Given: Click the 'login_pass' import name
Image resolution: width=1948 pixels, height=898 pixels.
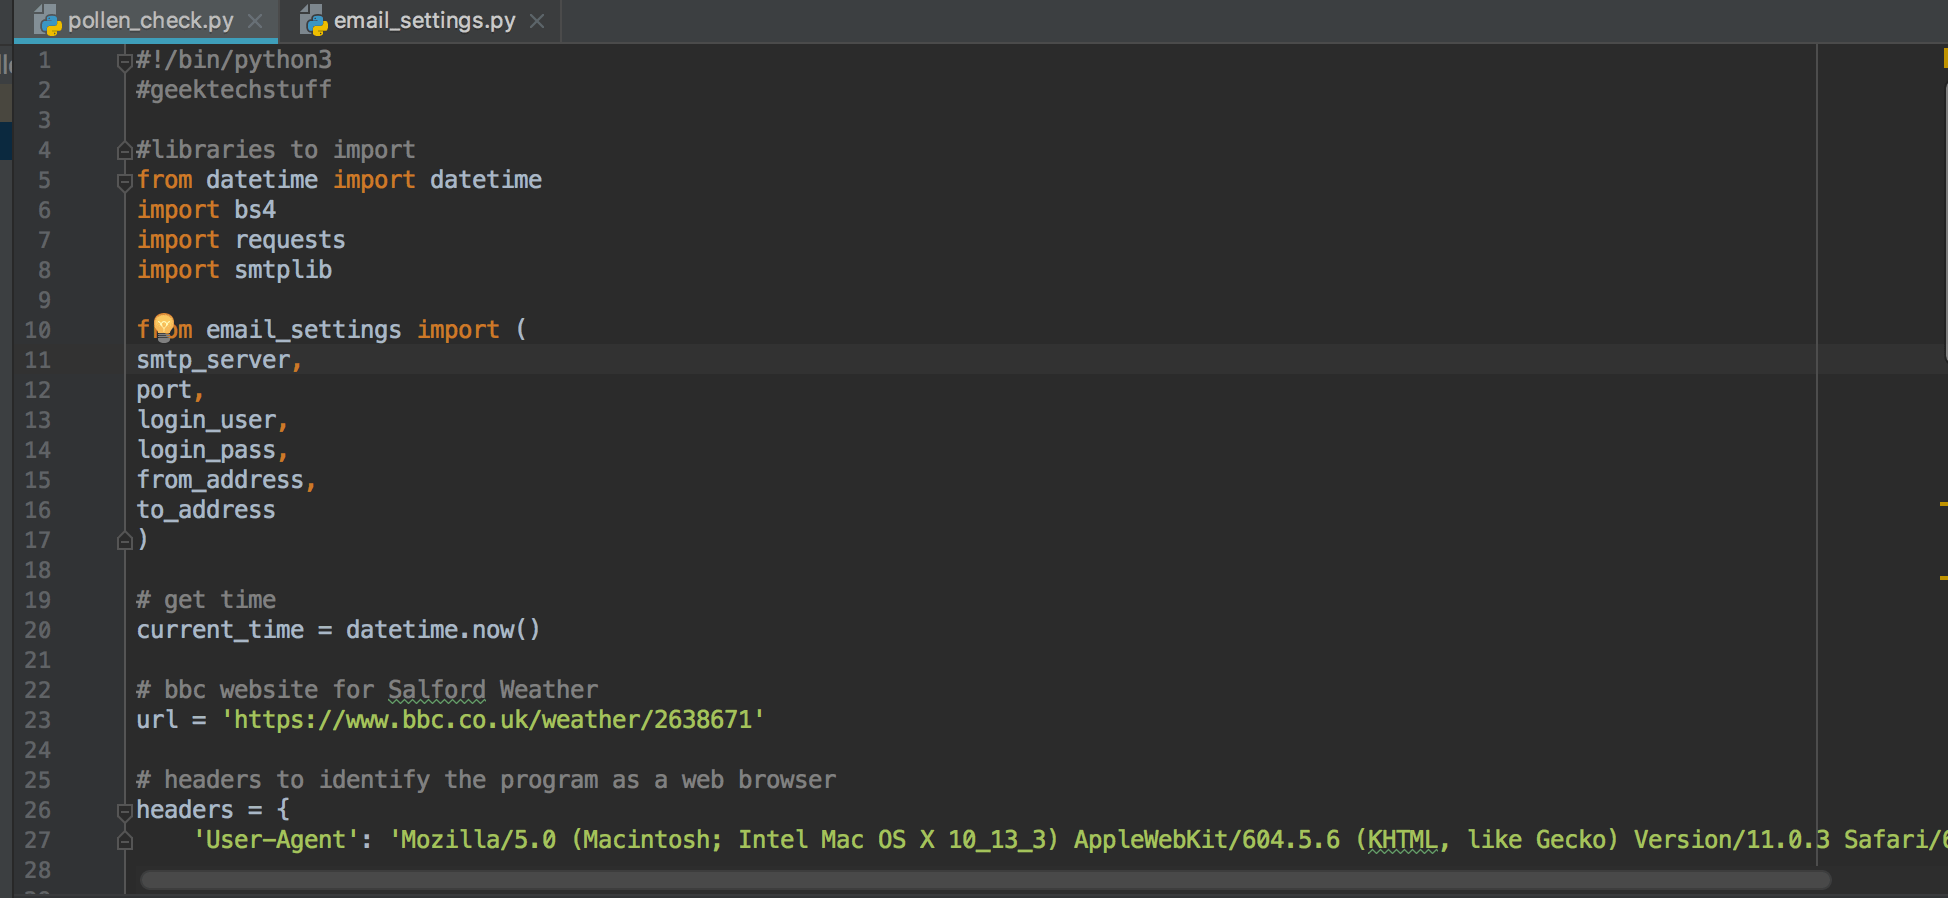Looking at the screenshot, I should (206, 450).
